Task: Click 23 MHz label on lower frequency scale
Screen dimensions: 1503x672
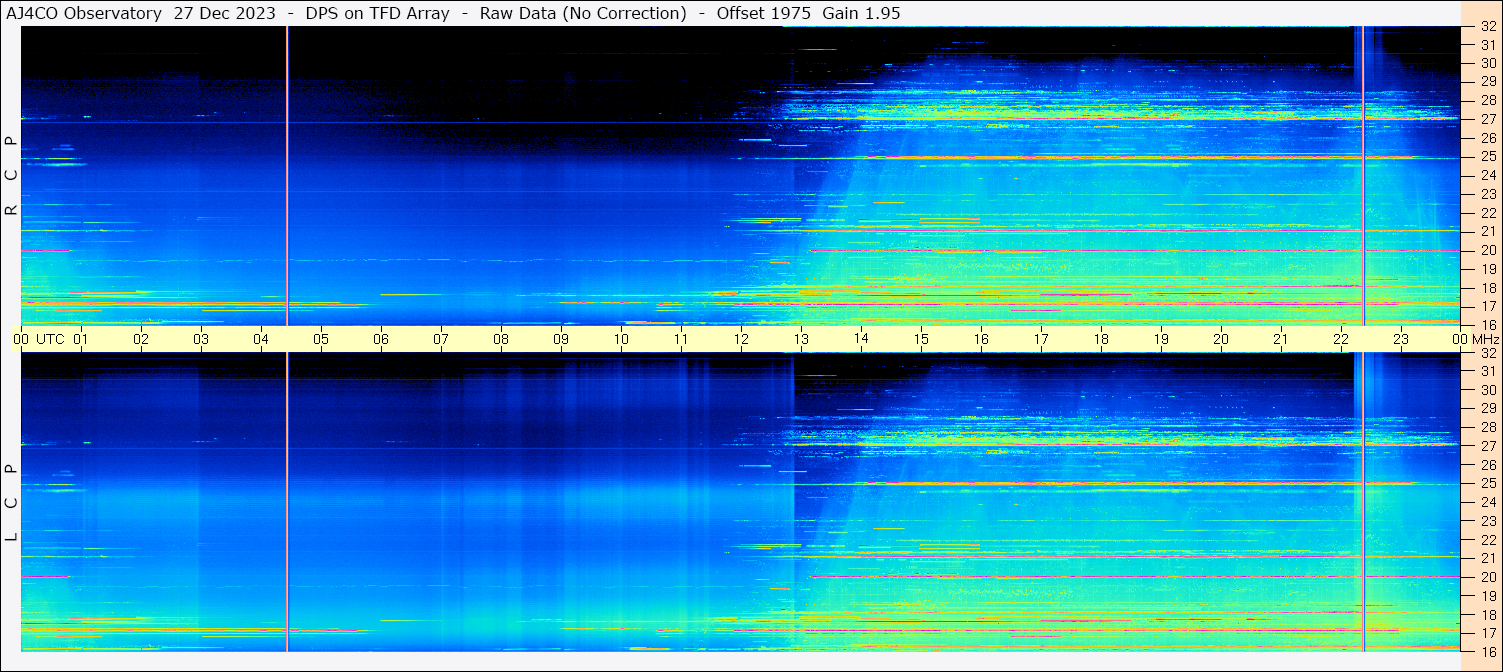Action: pos(1487,521)
